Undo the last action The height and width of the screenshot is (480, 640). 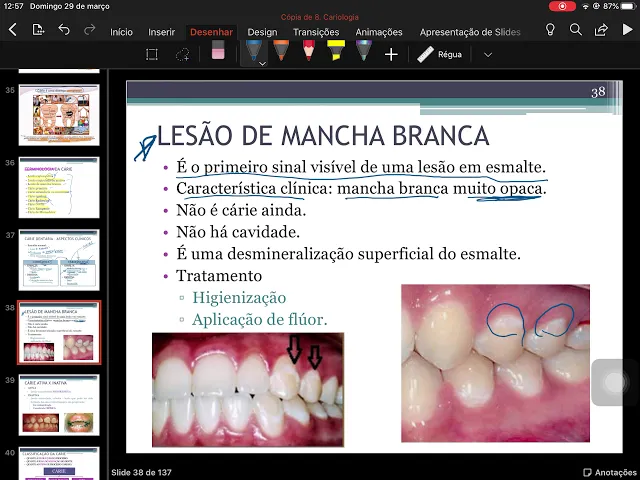[x=64, y=30]
